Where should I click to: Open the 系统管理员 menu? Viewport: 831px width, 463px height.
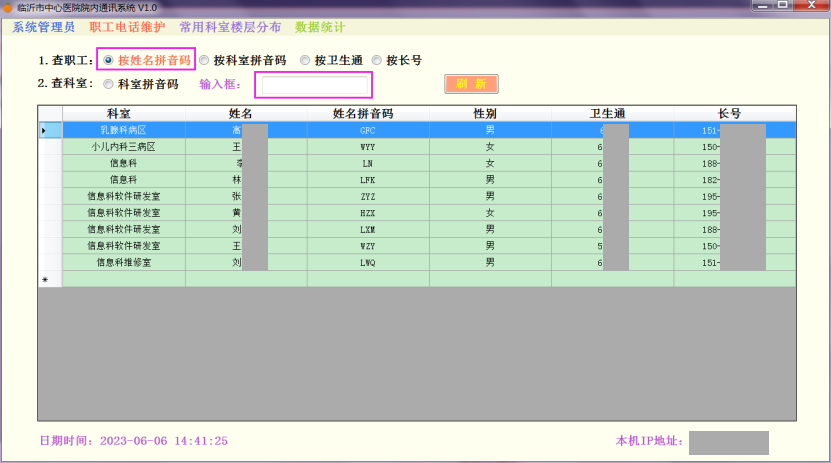(43, 27)
